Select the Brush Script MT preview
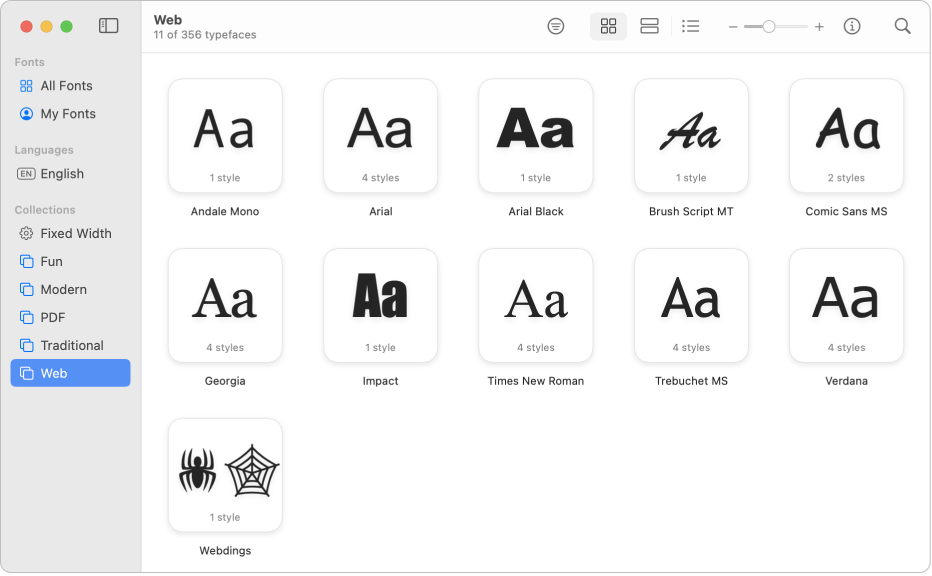Viewport: 932px width, 576px height. click(691, 136)
